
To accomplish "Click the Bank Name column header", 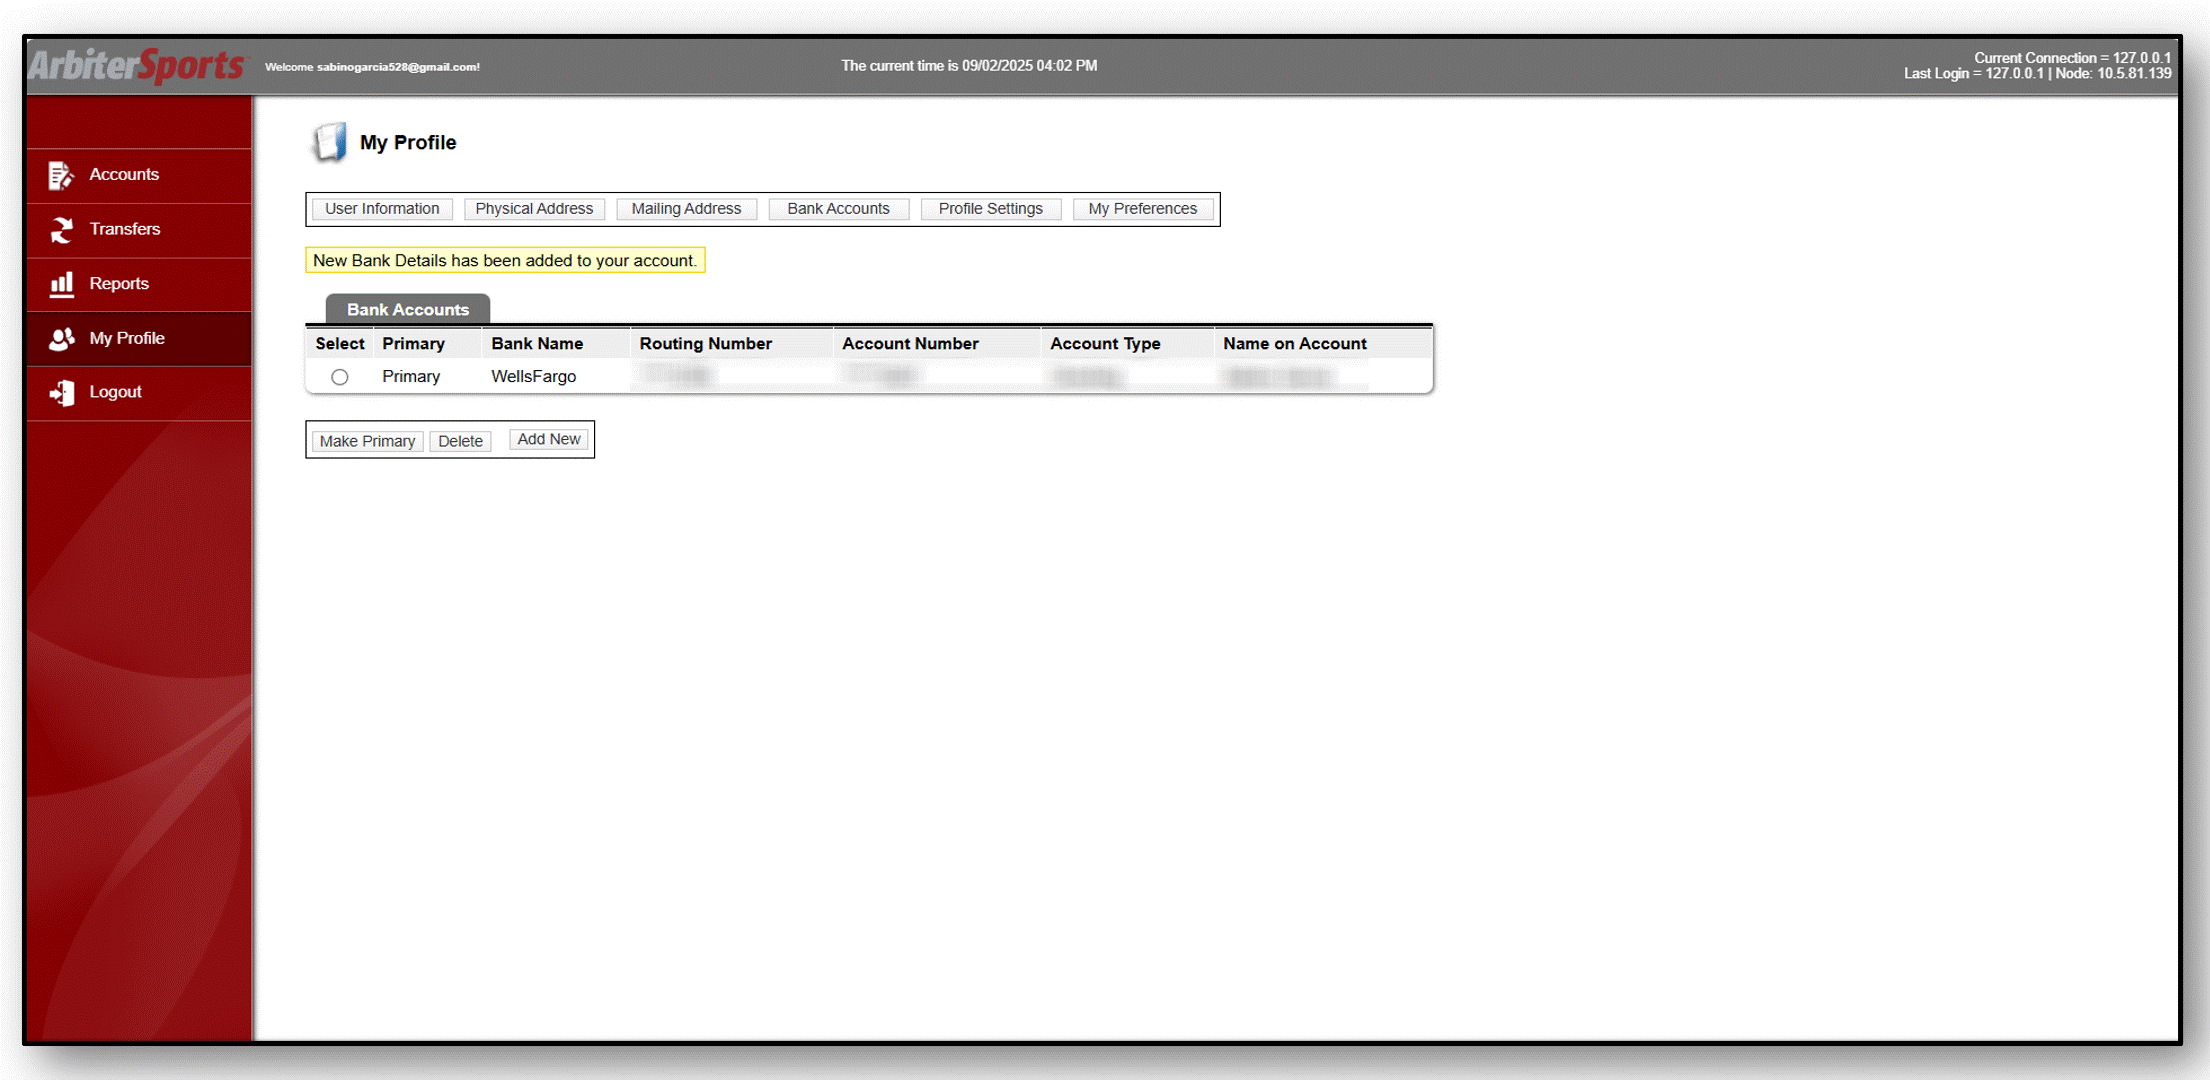I will coord(537,344).
